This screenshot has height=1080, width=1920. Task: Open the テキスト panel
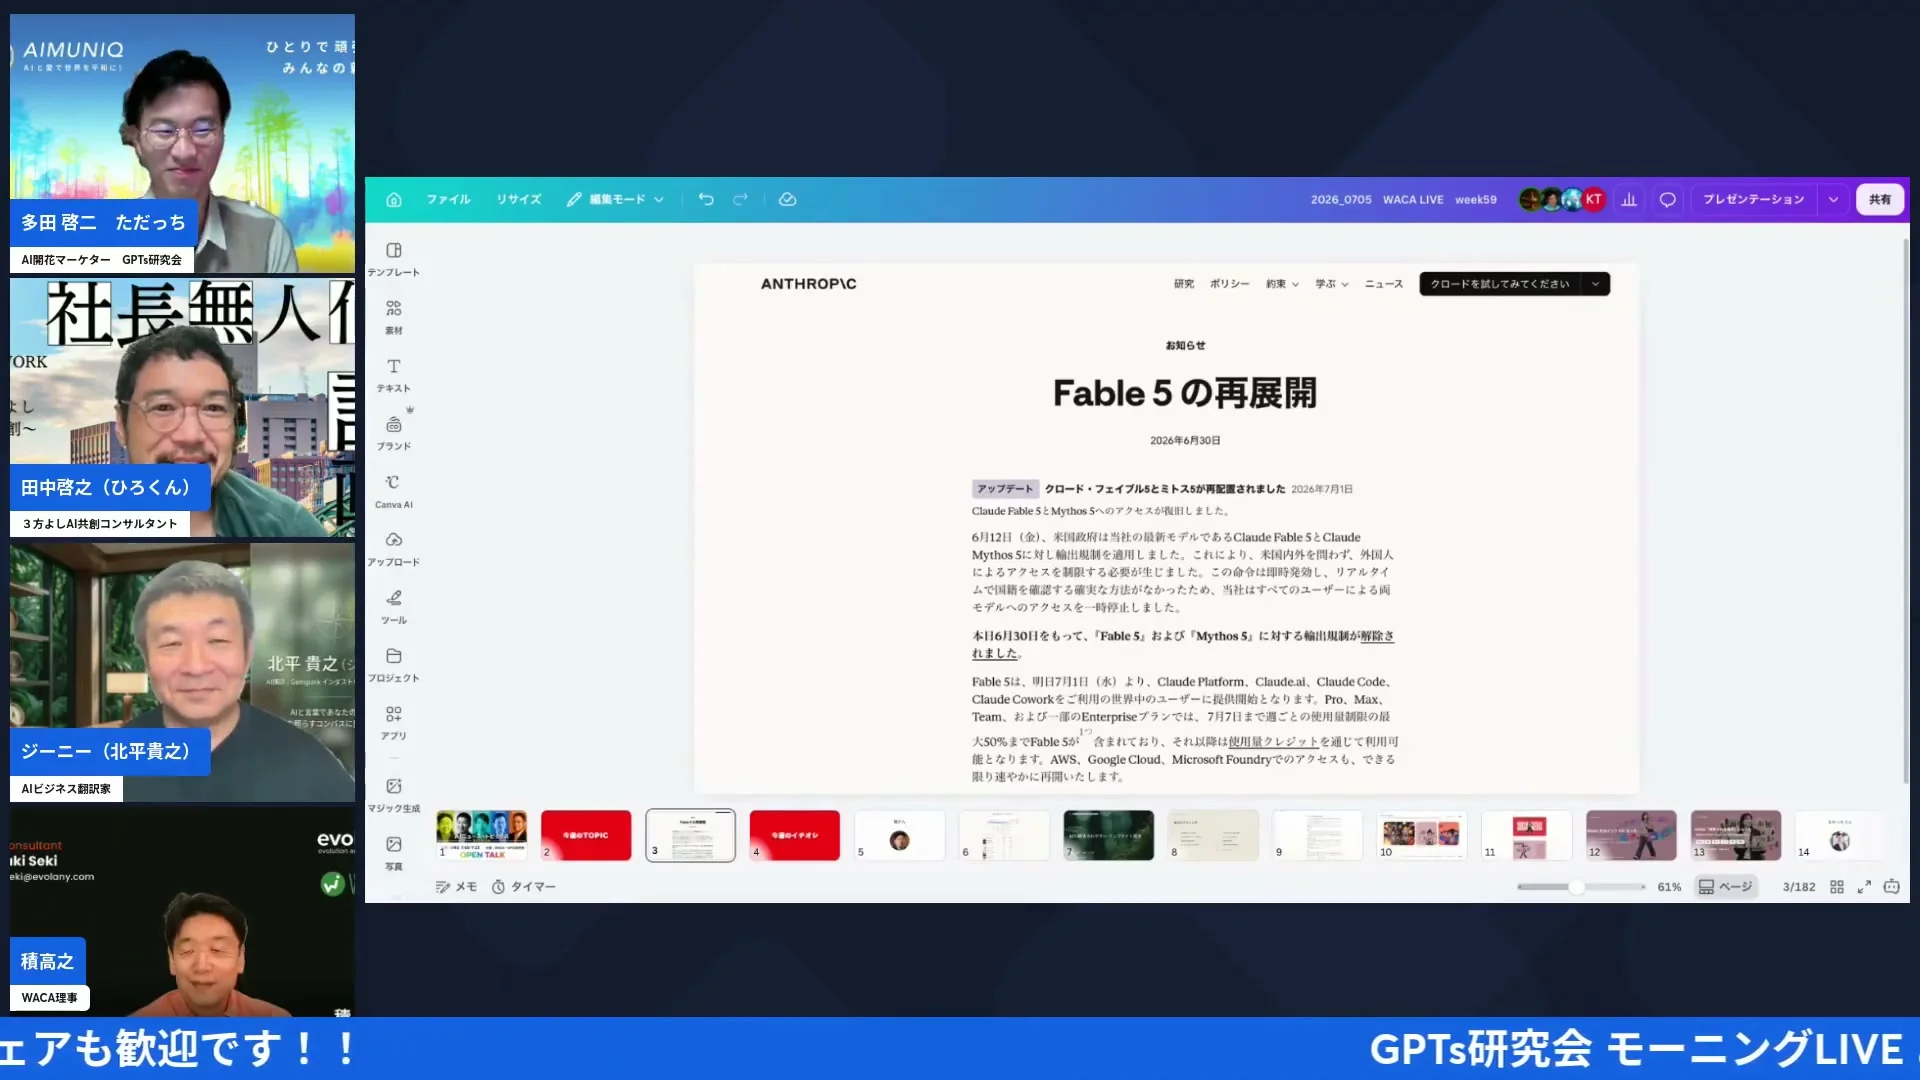click(x=394, y=374)
